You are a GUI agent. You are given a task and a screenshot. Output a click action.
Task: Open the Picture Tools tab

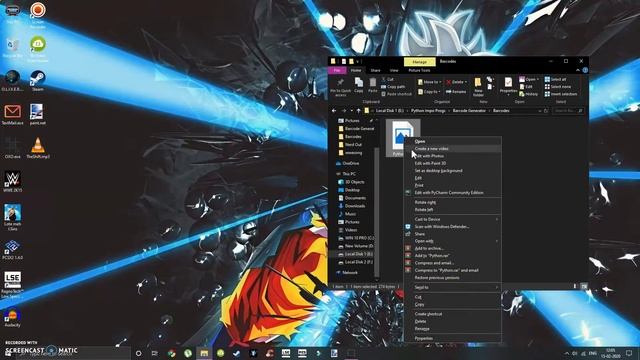(419, 70)
